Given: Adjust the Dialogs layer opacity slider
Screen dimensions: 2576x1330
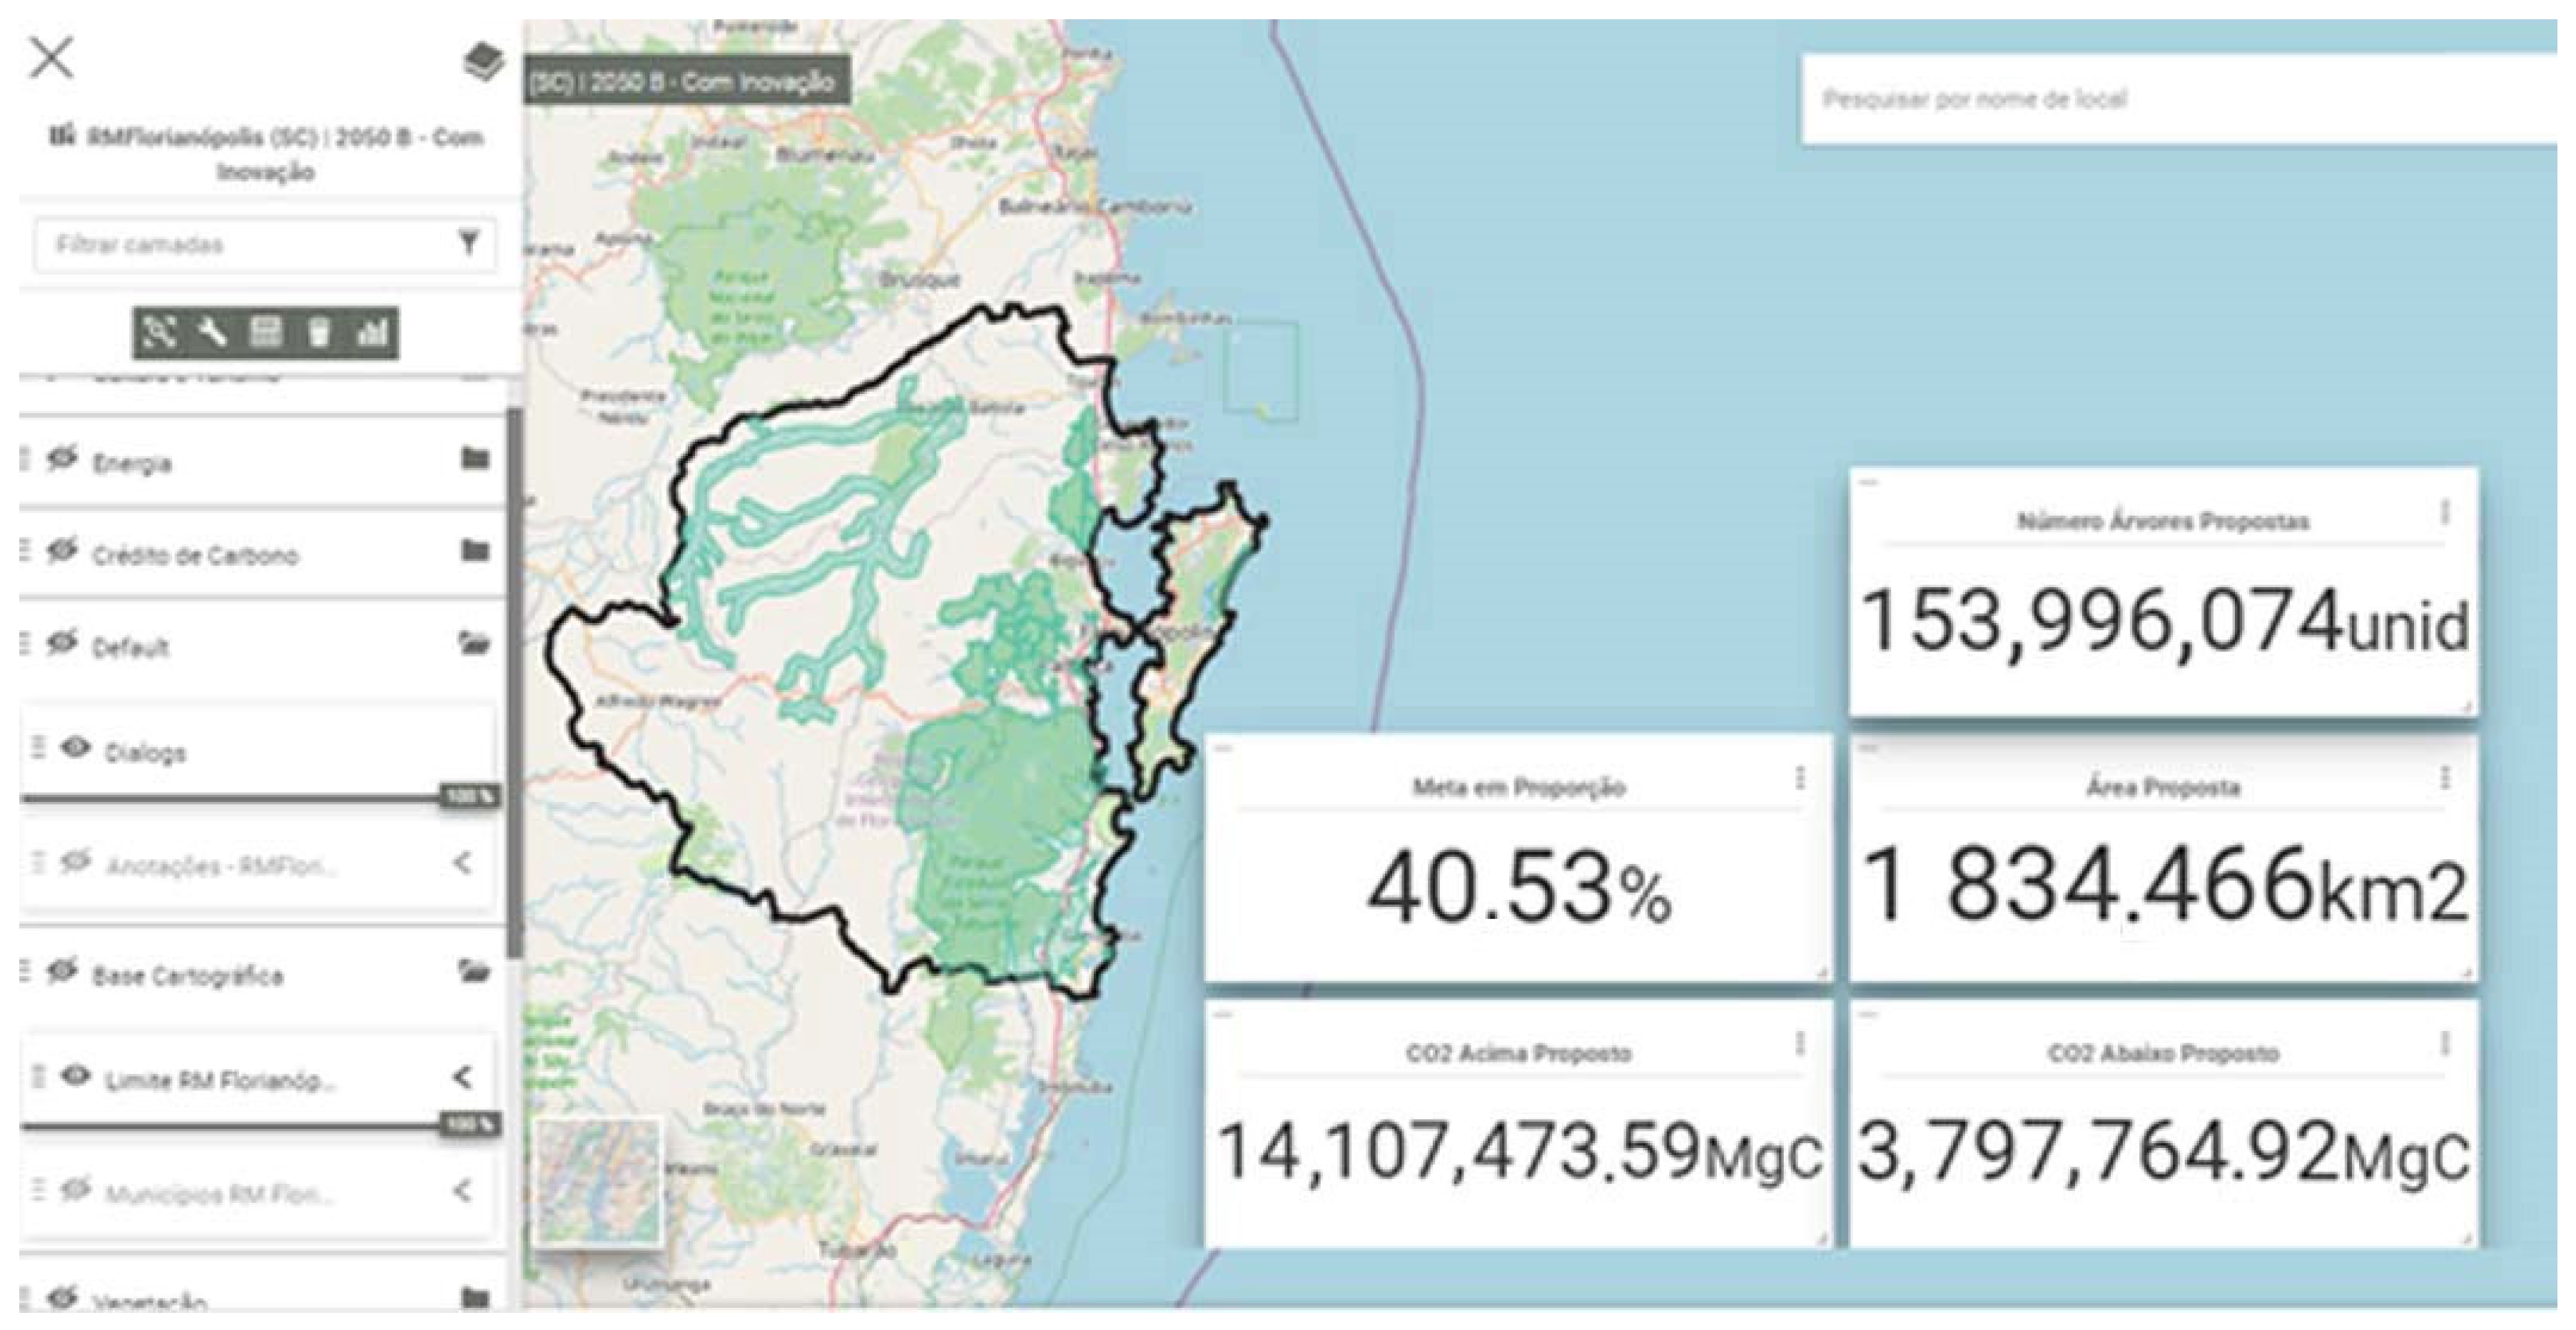Looking at the screenshot, I should [468, 798].
